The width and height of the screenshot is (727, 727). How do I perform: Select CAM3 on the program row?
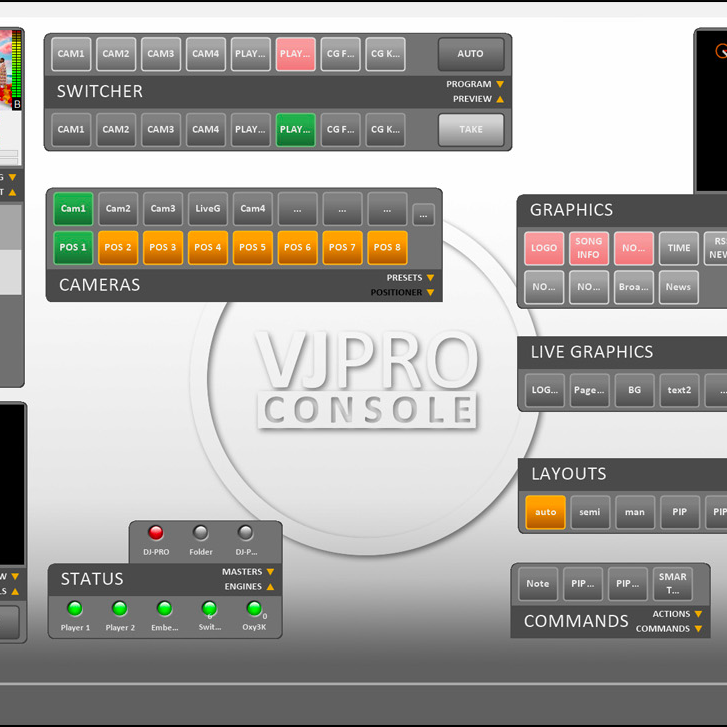coord(161,54)
